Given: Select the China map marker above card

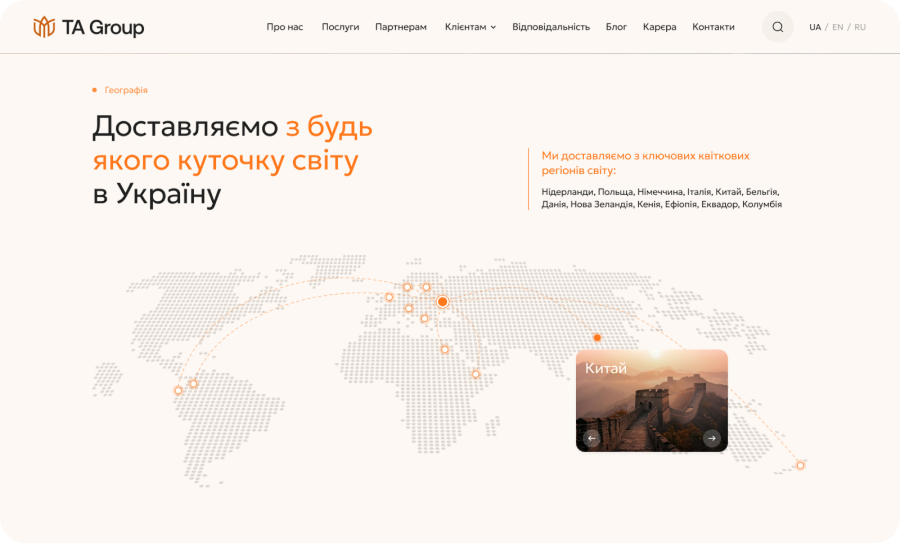Looking at the screenshot, I should tap(597, 338).
